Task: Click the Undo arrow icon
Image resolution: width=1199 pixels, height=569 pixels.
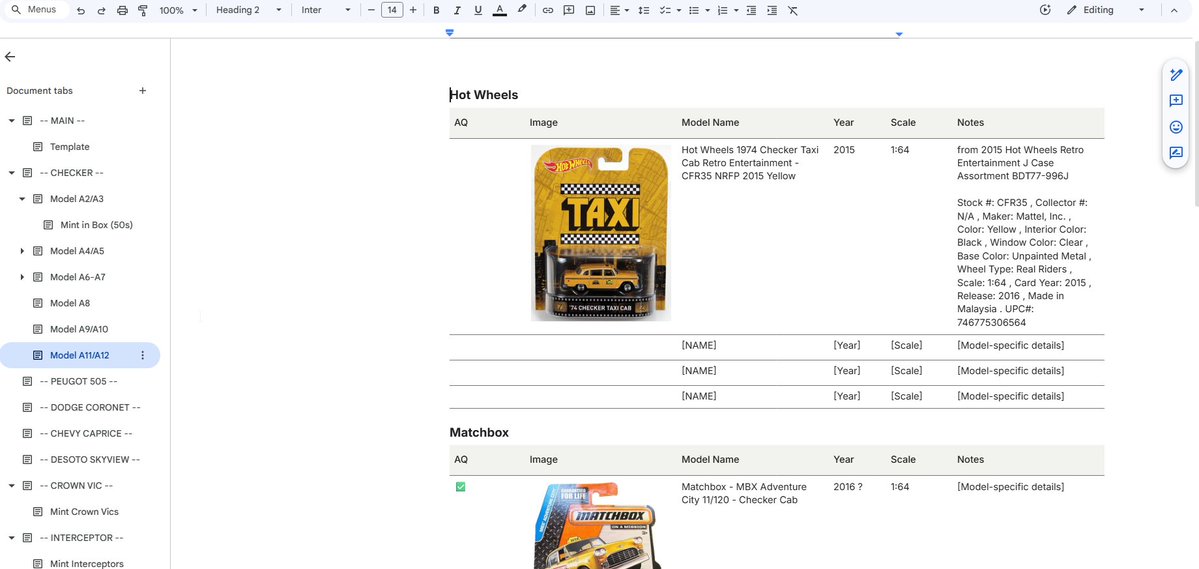Action: 81,11
